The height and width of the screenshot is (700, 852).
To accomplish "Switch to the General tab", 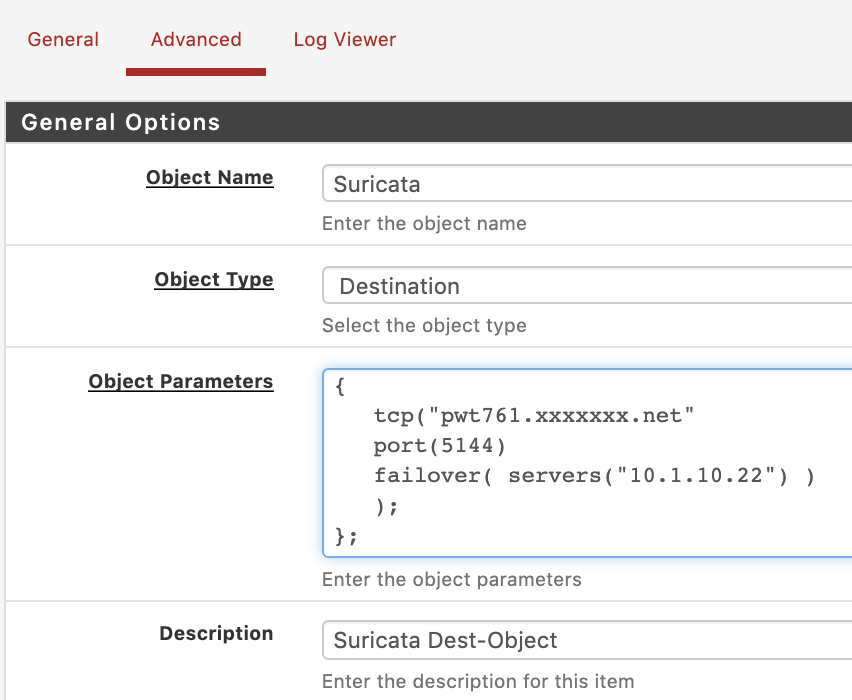I will click(x=63, y=40).
